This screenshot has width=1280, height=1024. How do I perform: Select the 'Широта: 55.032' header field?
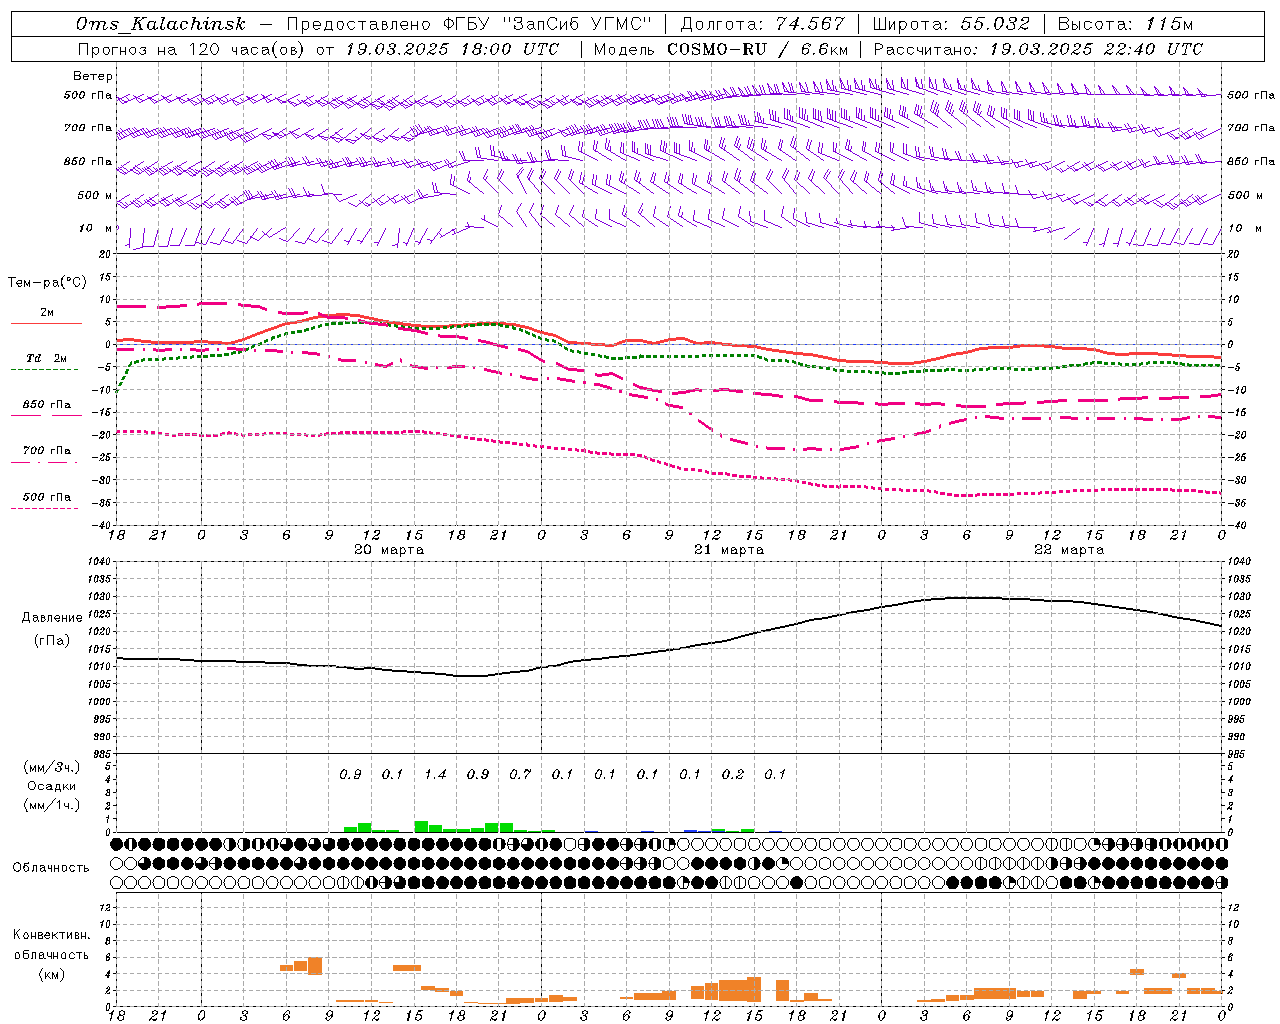click(x=951, y=24)
